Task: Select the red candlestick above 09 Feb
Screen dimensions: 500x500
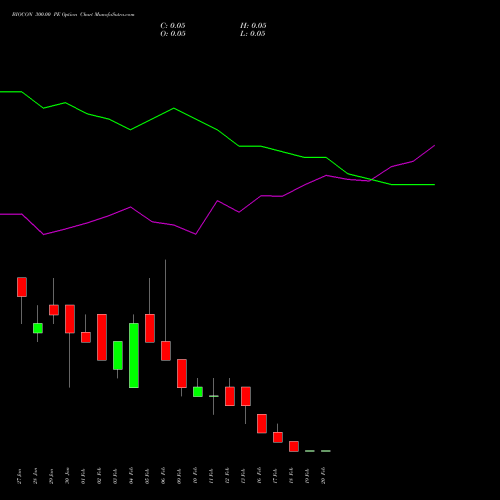Action: tap(182, 374)
